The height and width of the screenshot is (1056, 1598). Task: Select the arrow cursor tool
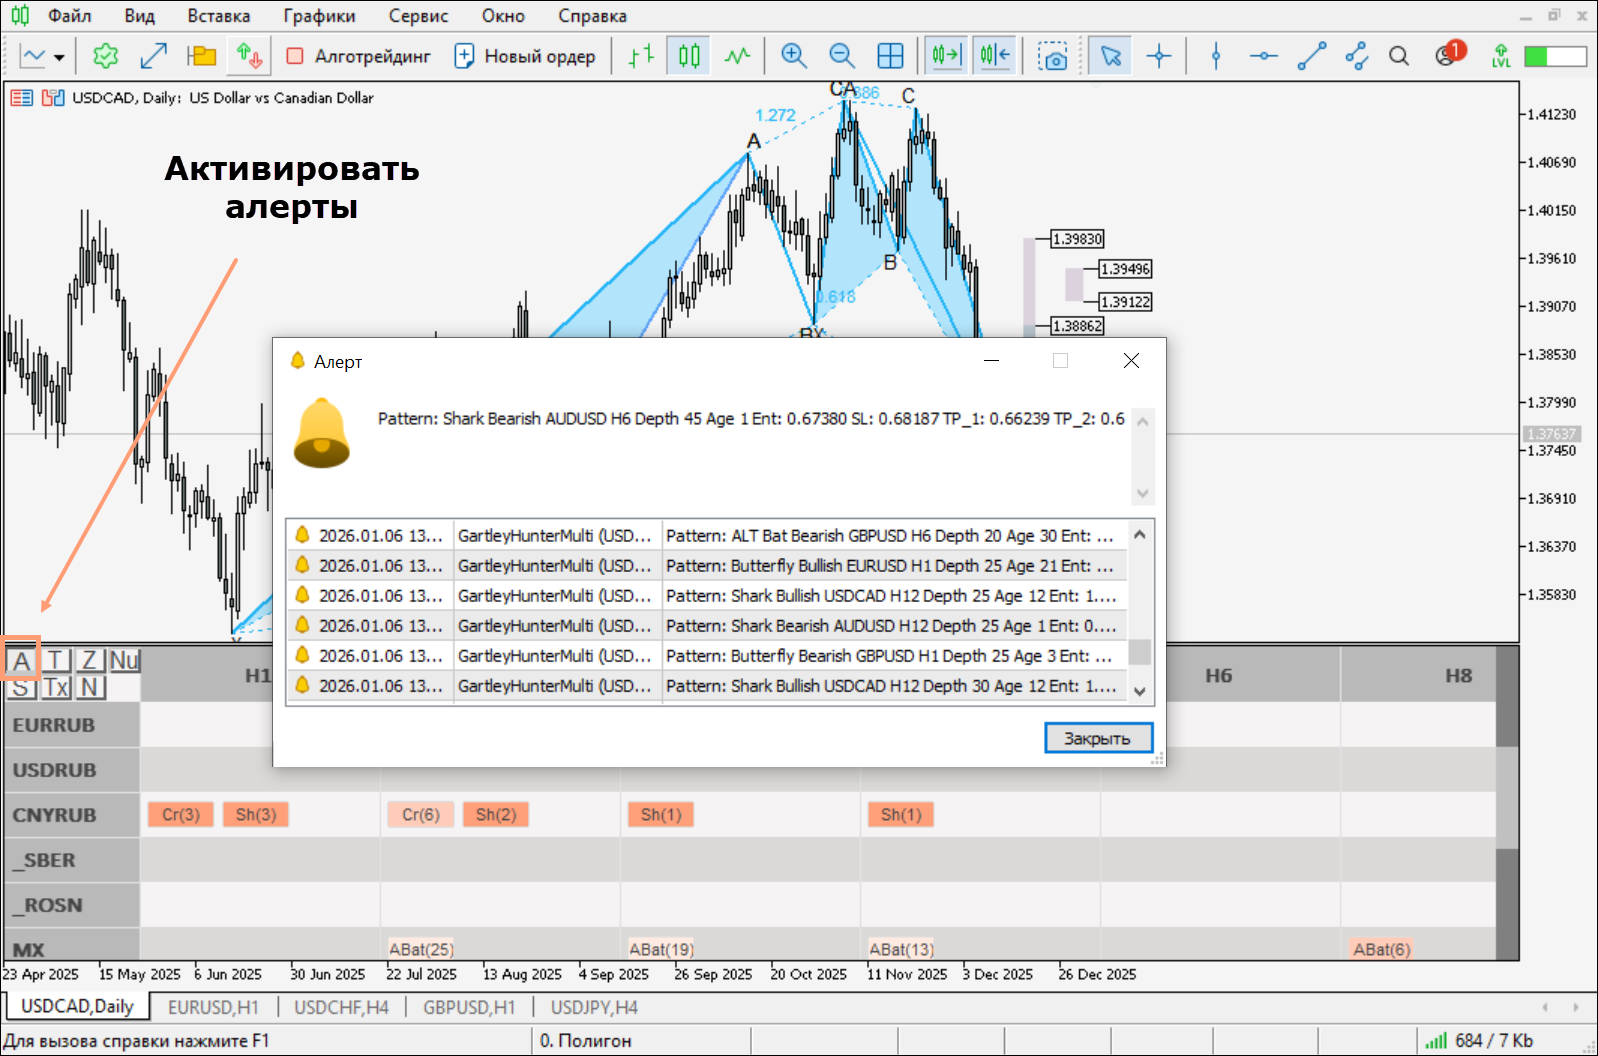tap(1110, 56)
